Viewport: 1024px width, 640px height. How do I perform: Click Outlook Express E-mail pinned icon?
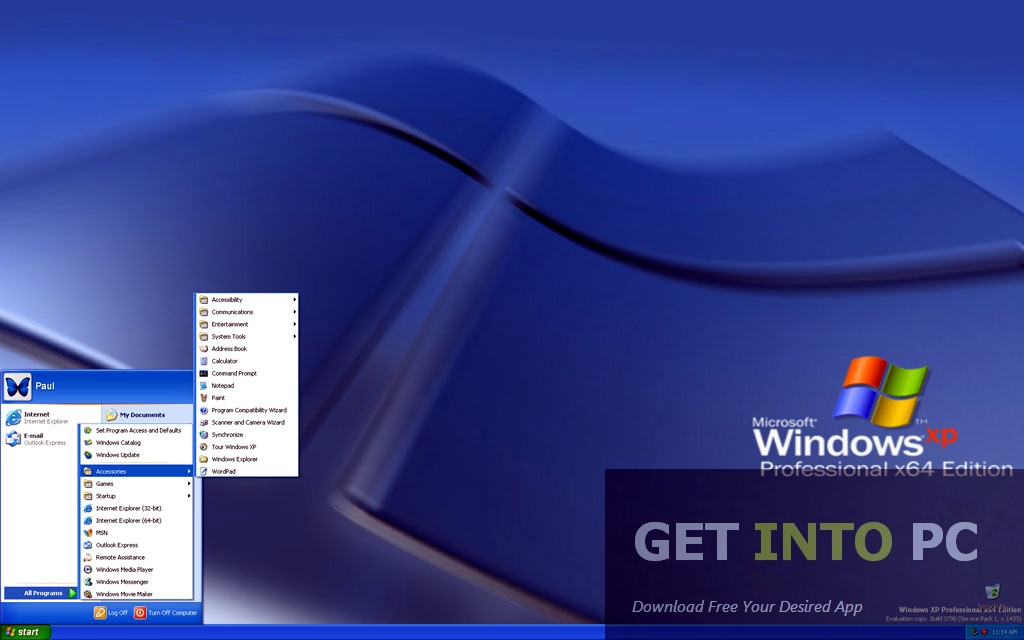[13, 439]
